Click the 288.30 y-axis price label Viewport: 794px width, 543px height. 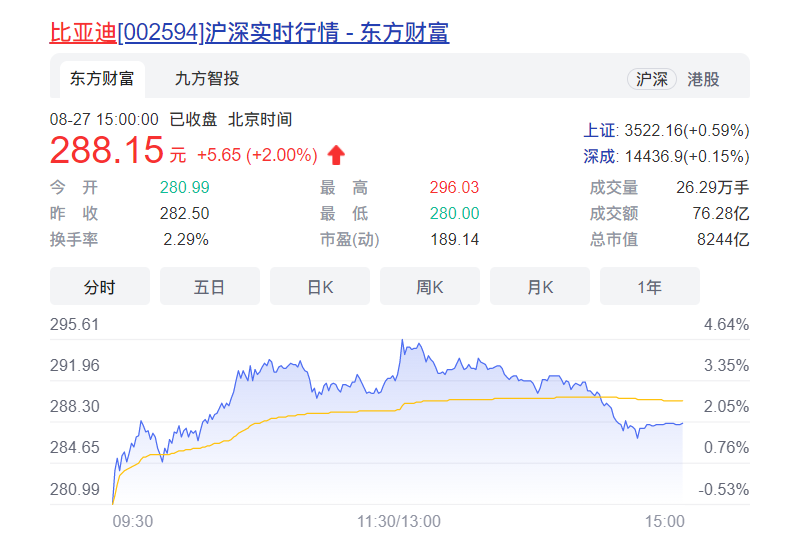coord(74,406)
